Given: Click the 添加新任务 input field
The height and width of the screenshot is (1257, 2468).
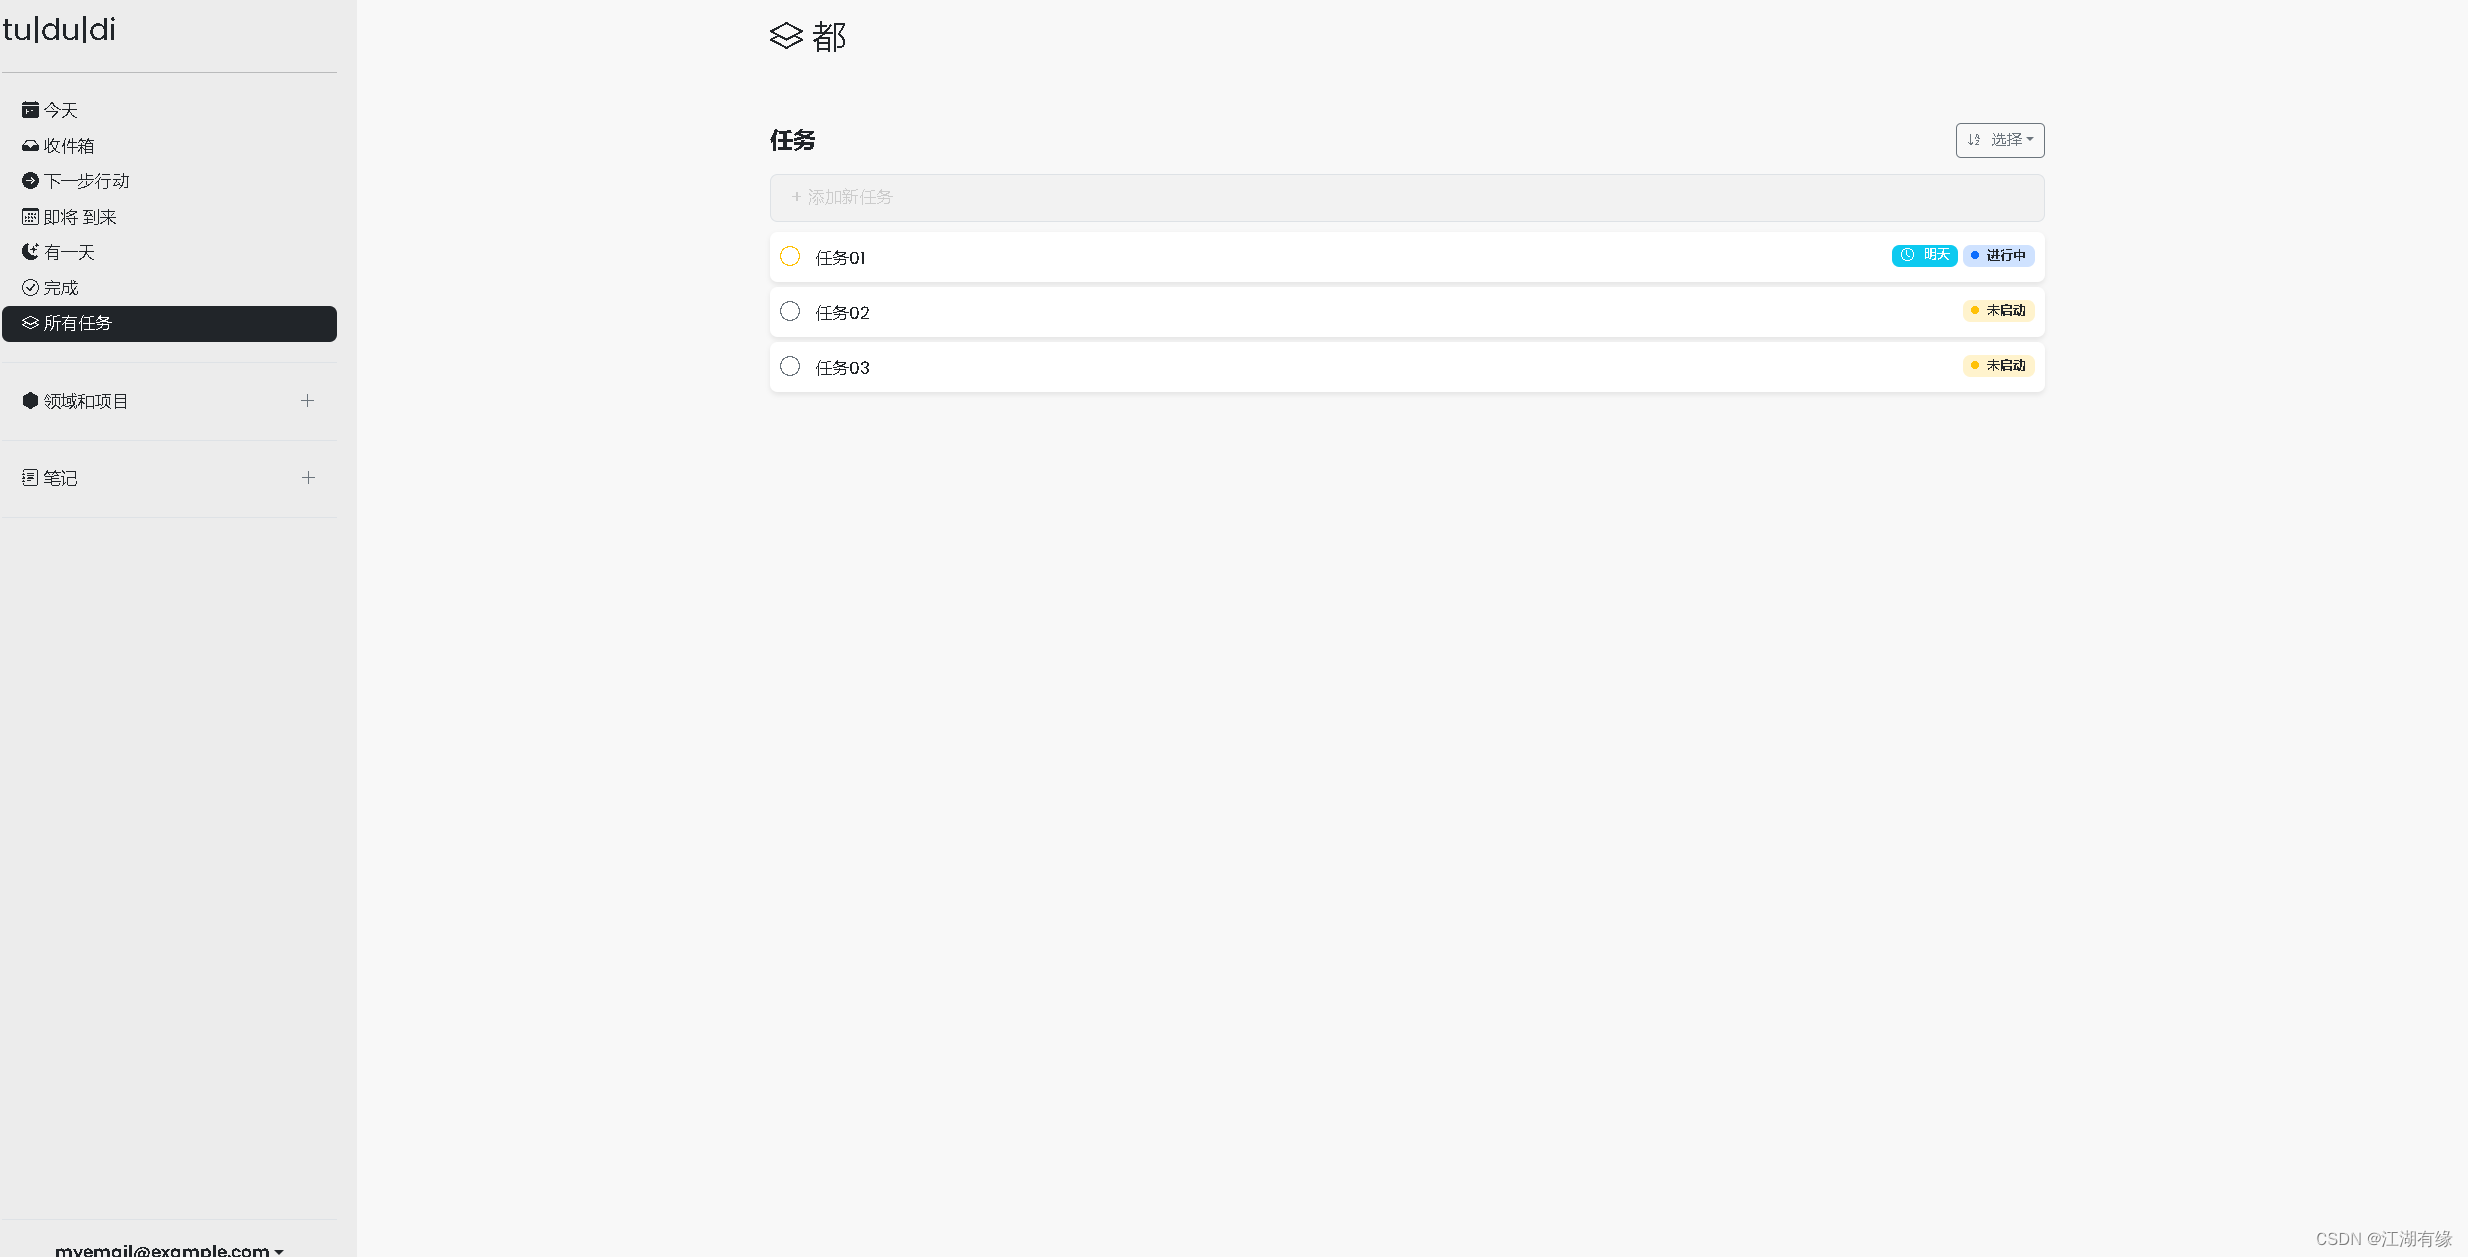Looking at the screenshot, I should coord(1406,198).
